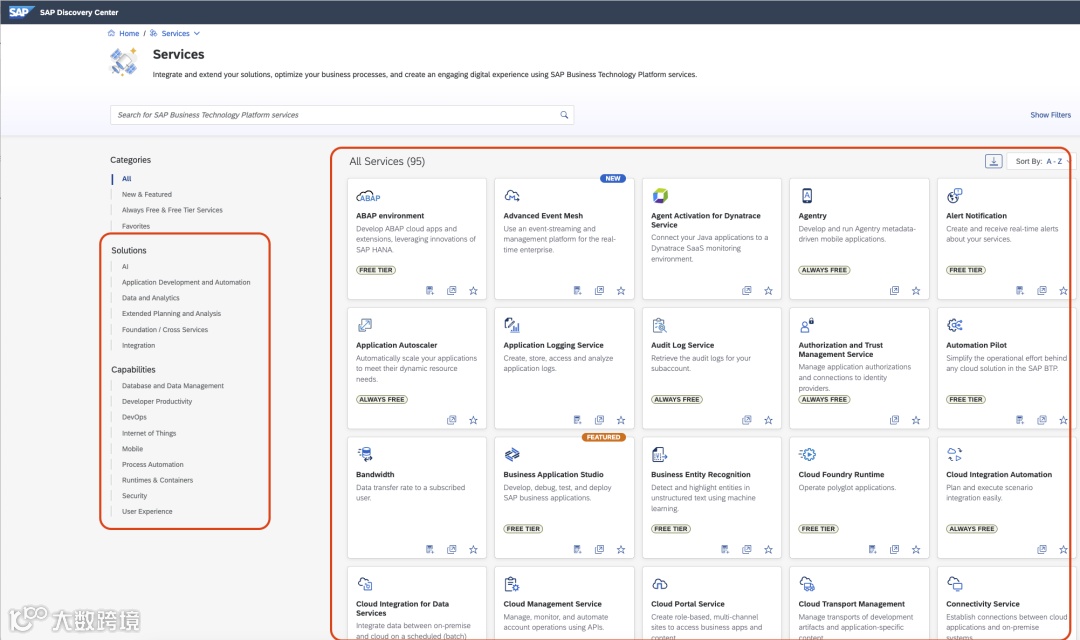Open the Cloud Portal Service title
Viewport: 1080px width, 640px height.
687,604
